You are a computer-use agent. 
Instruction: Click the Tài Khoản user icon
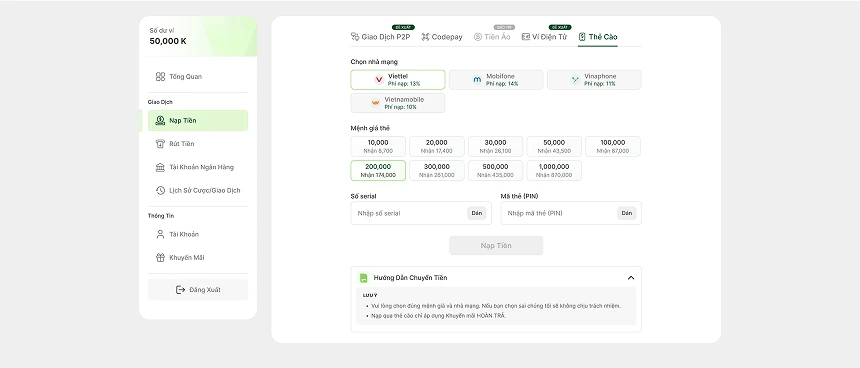click(160, 234)
